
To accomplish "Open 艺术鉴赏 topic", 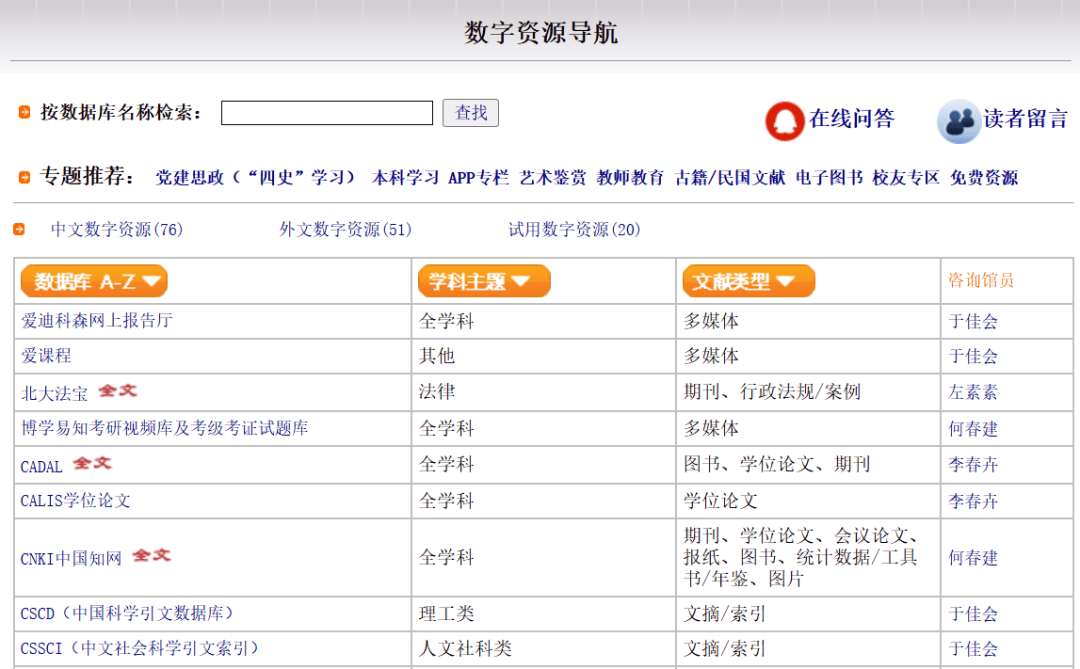I will click(553, 178).
